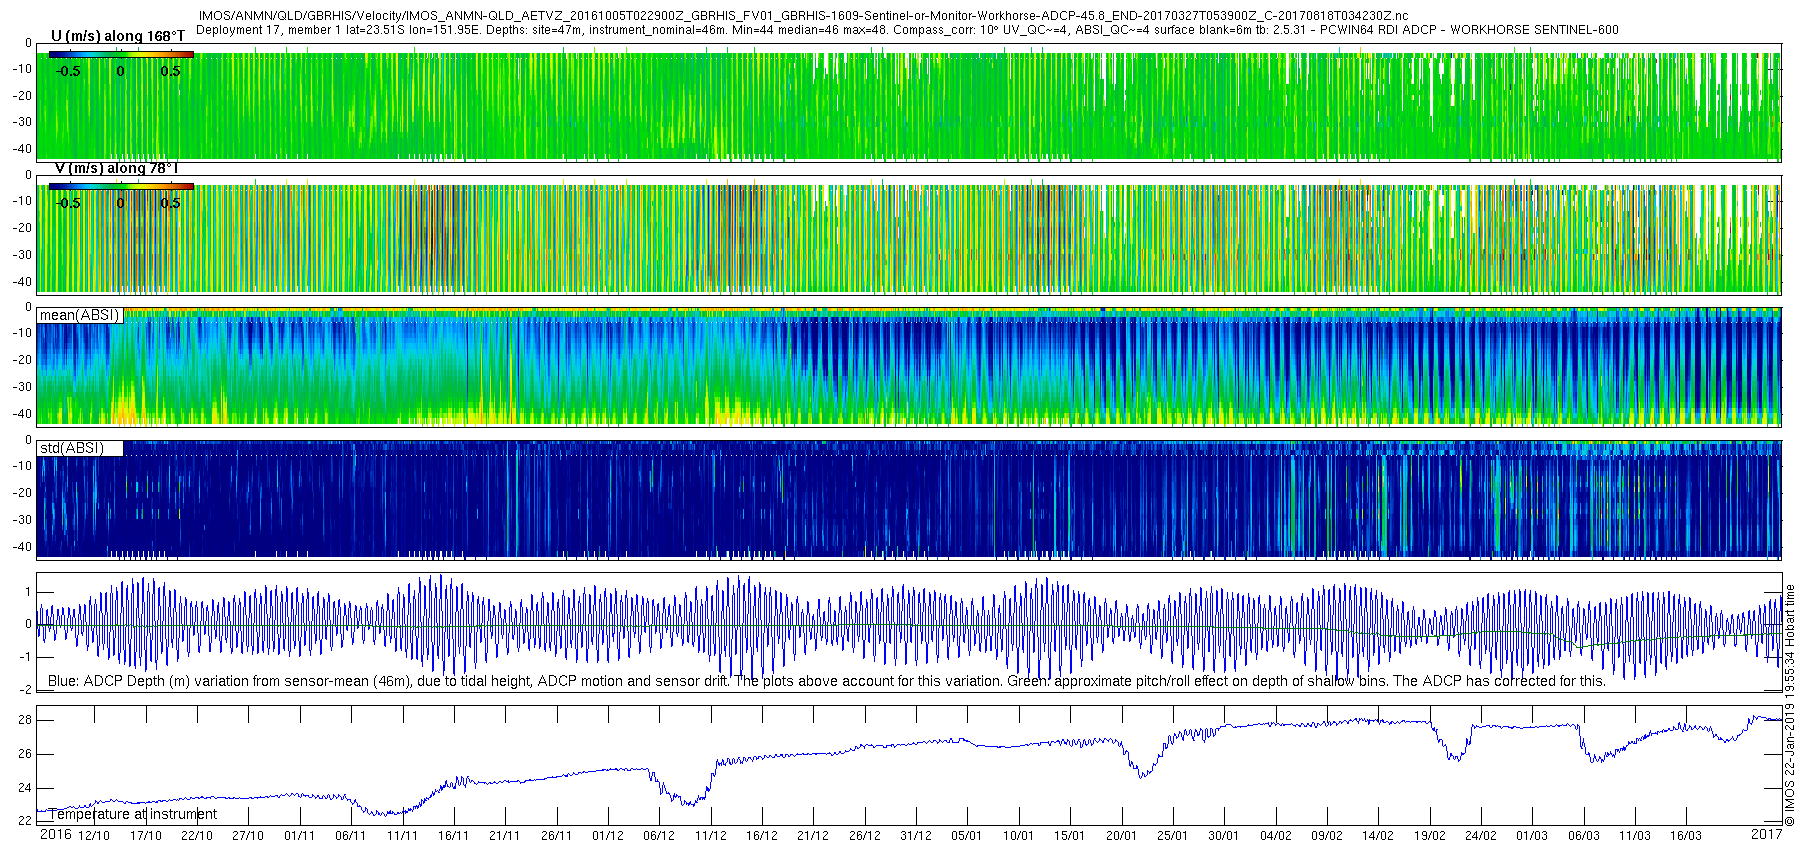Click the '-2' tick on depth variation axis

(26, 690)
